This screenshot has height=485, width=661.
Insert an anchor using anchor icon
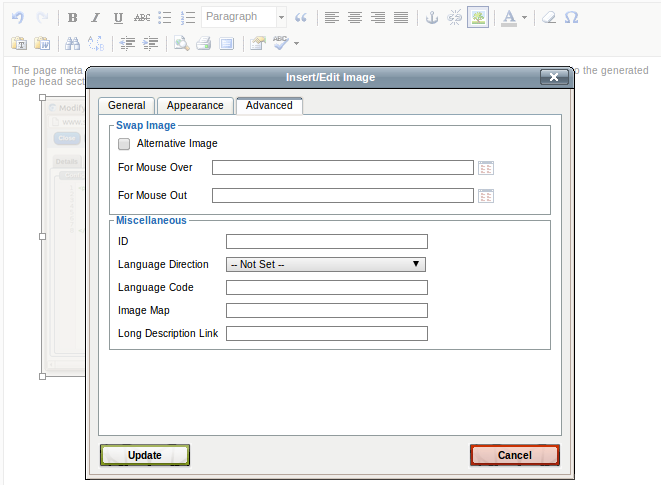point(432,18)
